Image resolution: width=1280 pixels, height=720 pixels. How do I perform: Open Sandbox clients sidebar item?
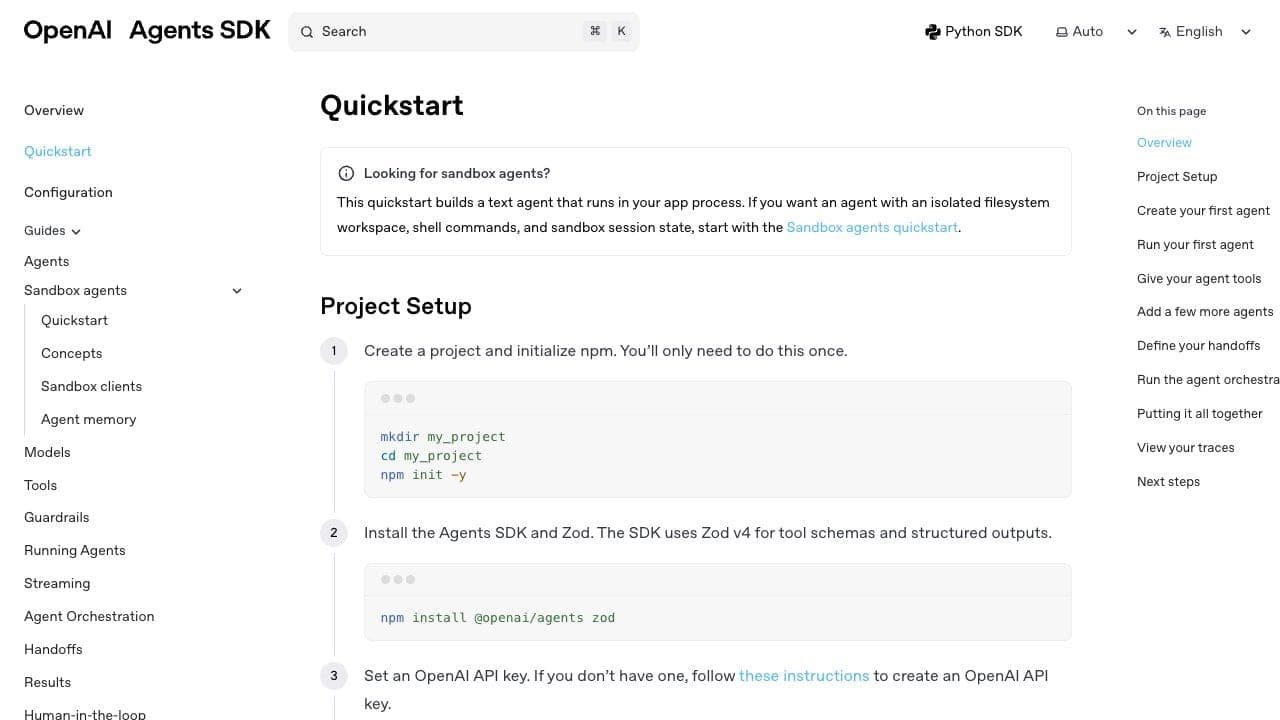(x=92, y=387)
